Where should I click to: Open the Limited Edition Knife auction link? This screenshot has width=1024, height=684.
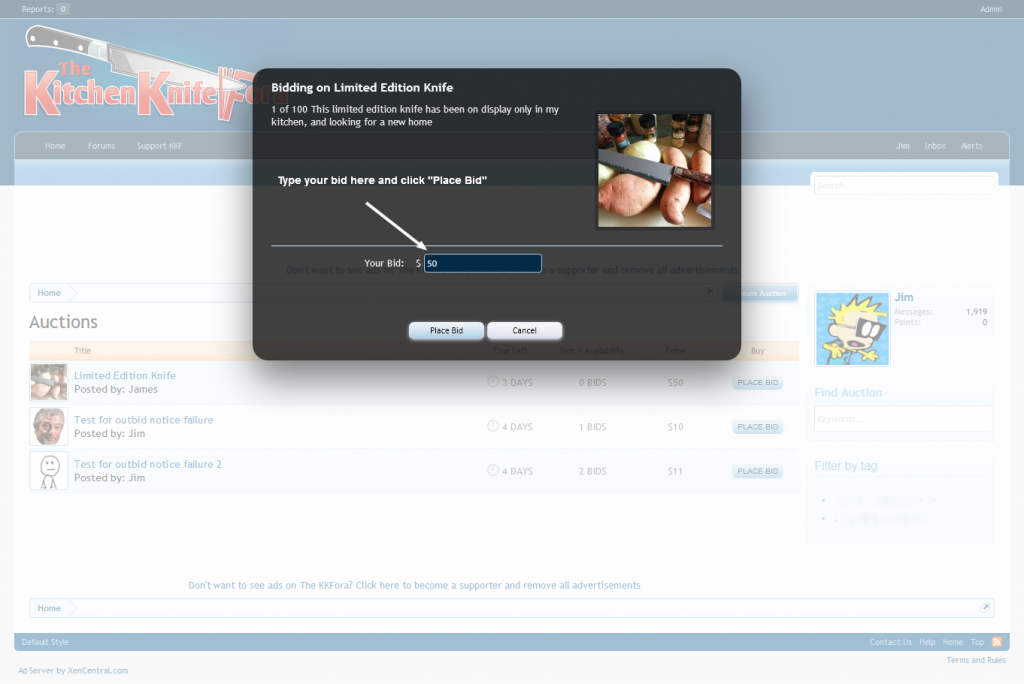click(125, 376)
